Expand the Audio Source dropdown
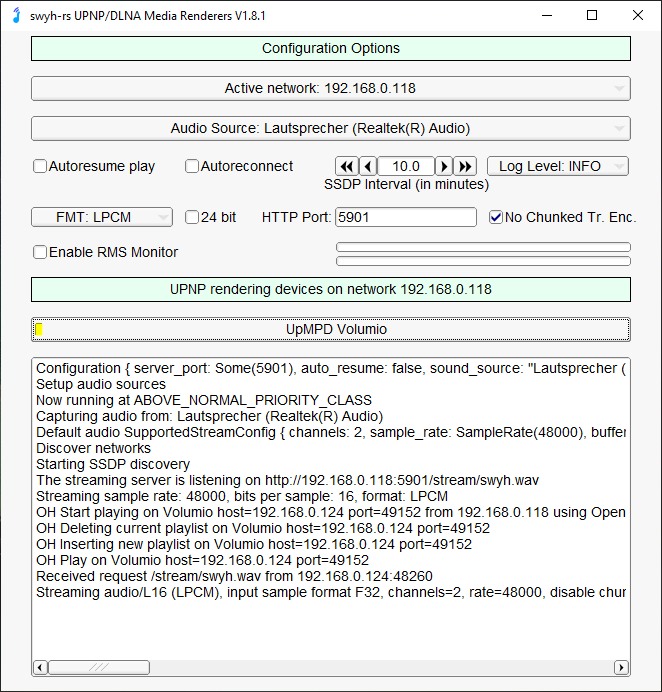662x692 pixels. coord(330,128)
